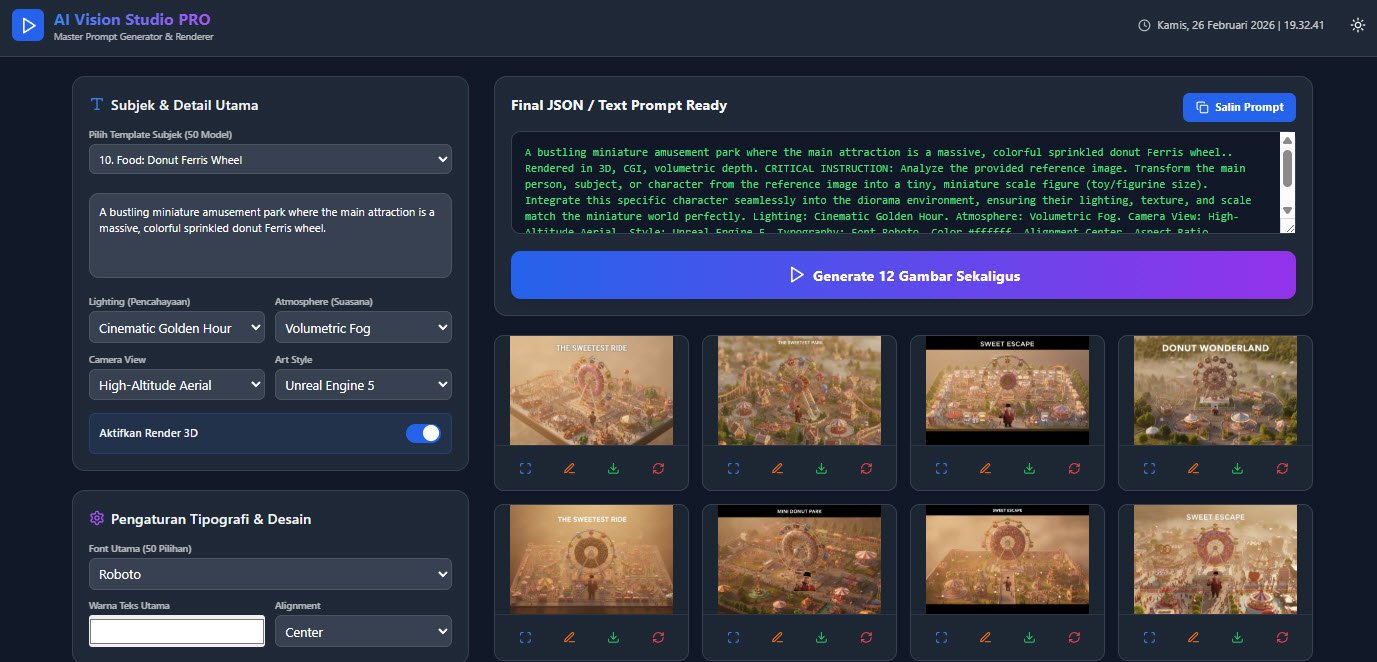The width and height of the screenshot is (1377, 662).
Task: Select the Sweet Escape thumbnail without black bars
Action: 1215,559
